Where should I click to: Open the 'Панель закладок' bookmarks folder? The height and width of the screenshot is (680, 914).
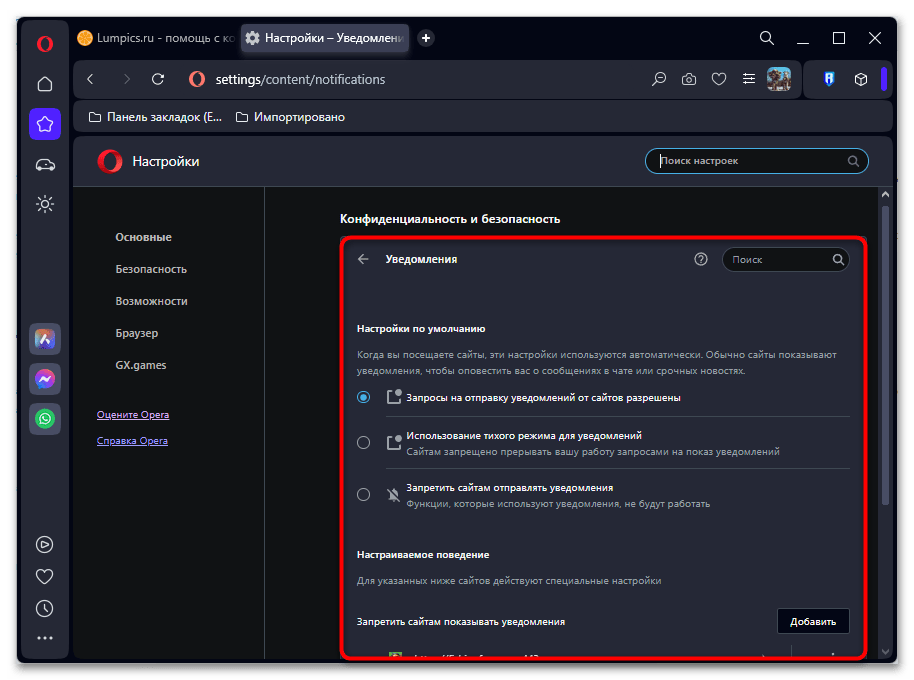(156, 117)
